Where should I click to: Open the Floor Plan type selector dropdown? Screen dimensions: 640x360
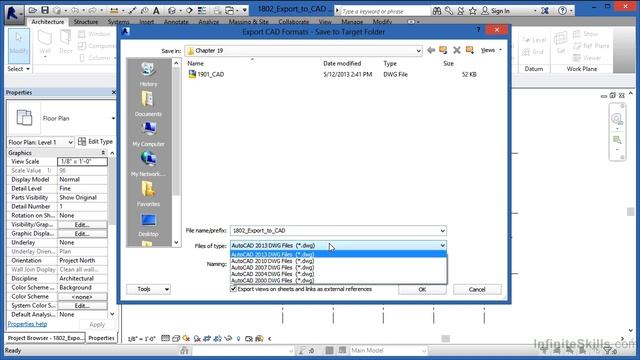(x=113, y=118)
